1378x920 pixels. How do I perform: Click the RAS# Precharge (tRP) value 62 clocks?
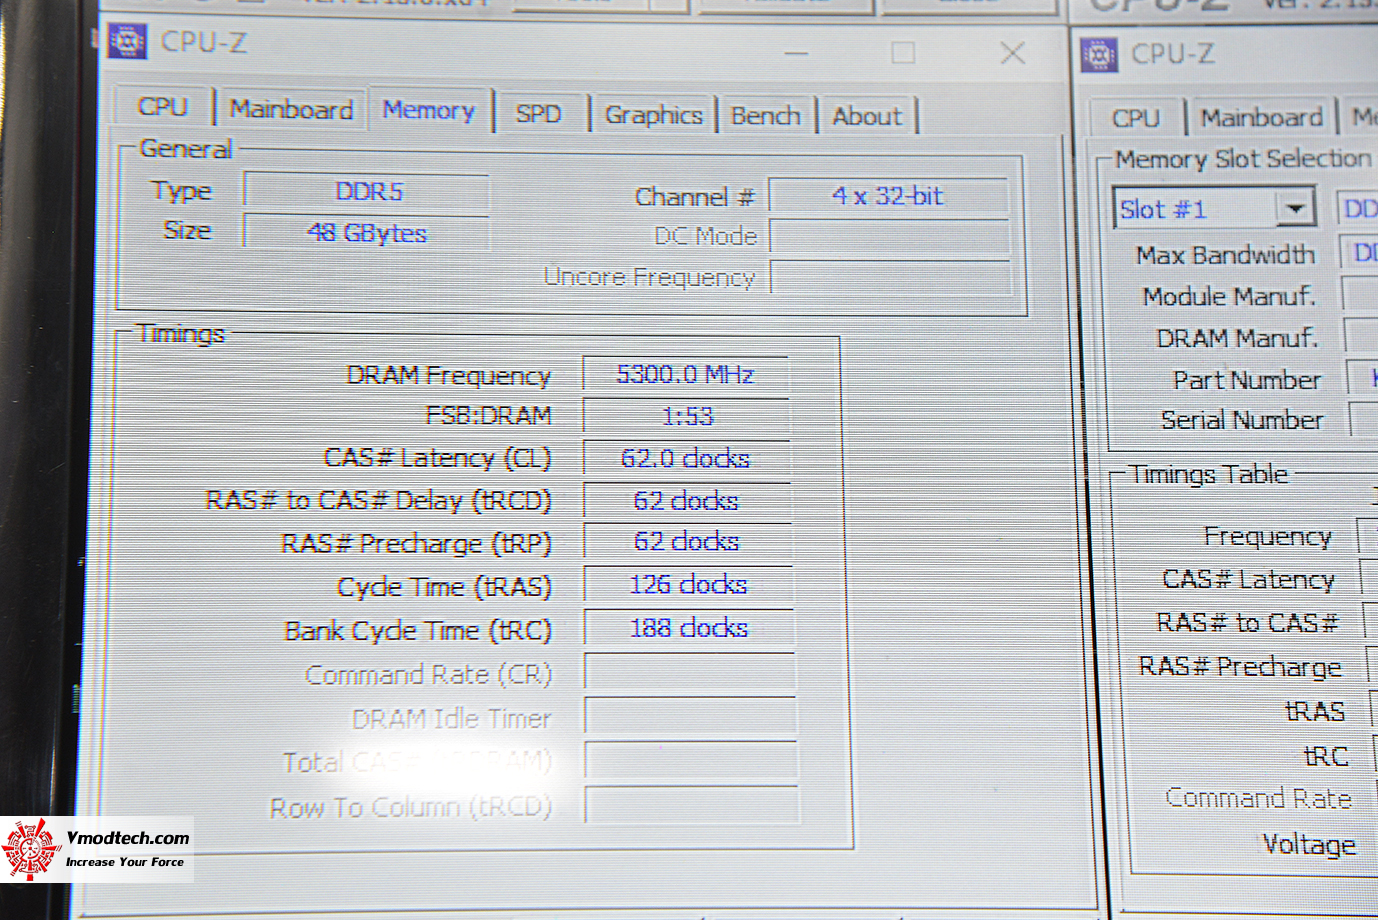(688, 542)
